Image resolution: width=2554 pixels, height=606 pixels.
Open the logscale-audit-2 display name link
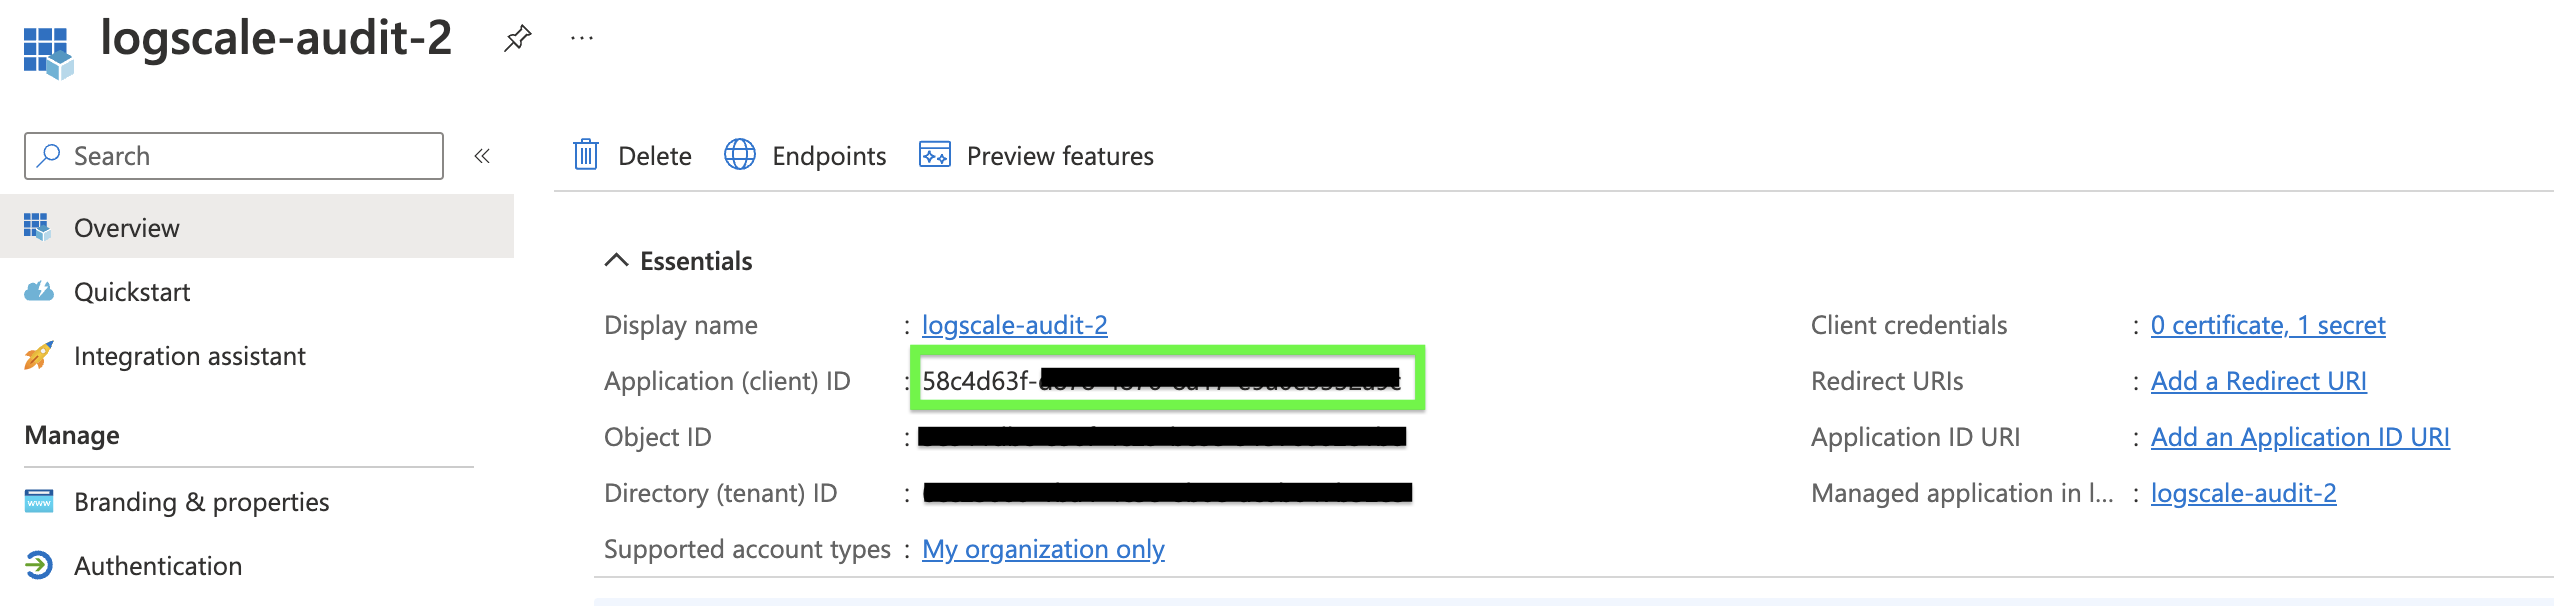tap(1014, 325)
